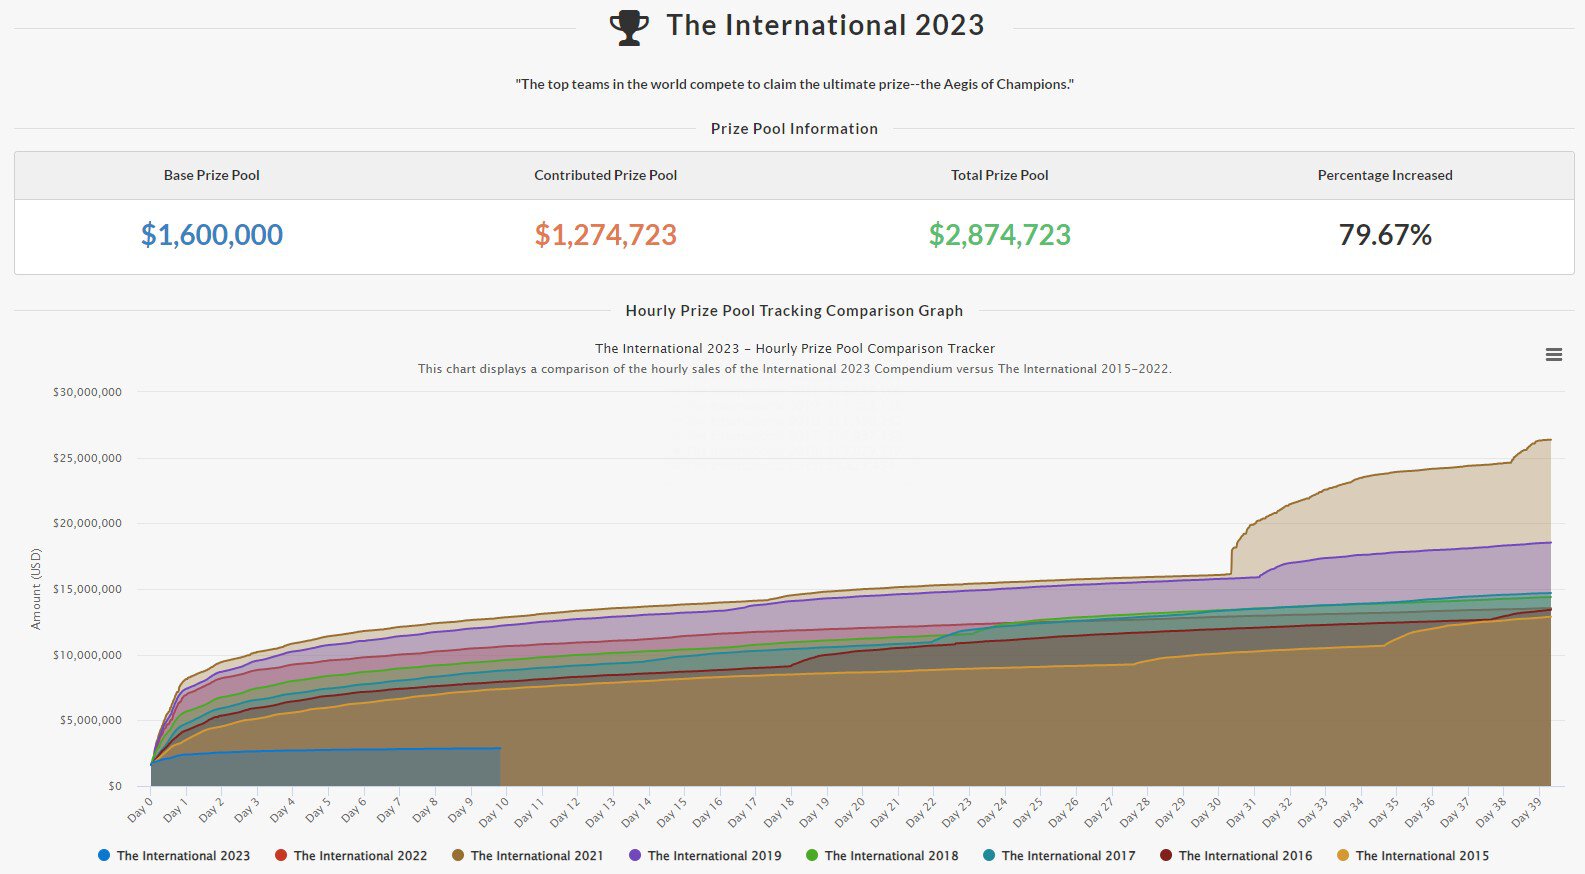
Task: Click the Total Prize Pool column header
Action: (999, 175)
